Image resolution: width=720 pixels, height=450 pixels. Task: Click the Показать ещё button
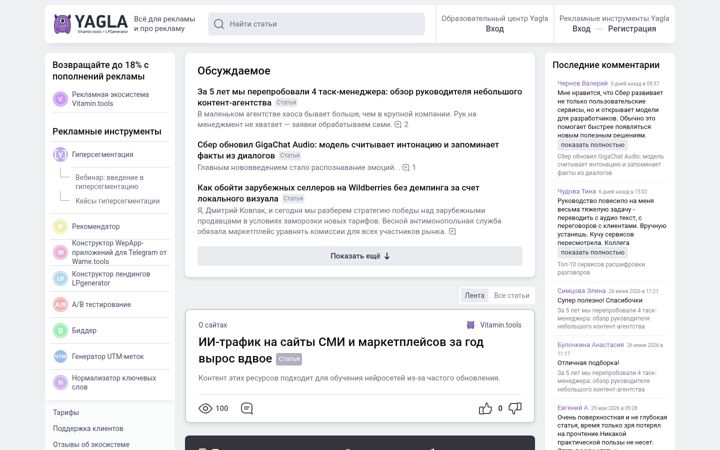tap(360, 256)
